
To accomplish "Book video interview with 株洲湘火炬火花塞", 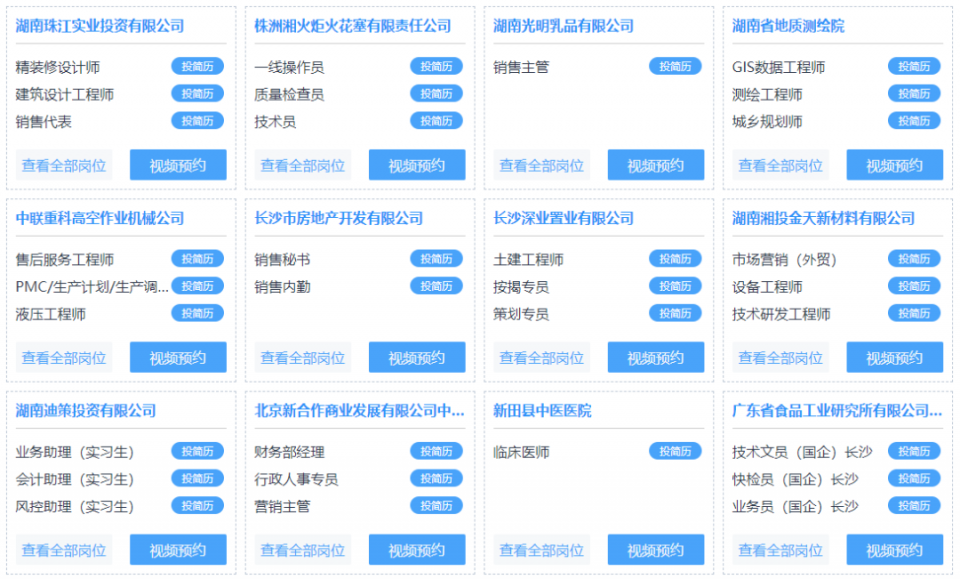I will pyautogui.click(x=417, y=165).
